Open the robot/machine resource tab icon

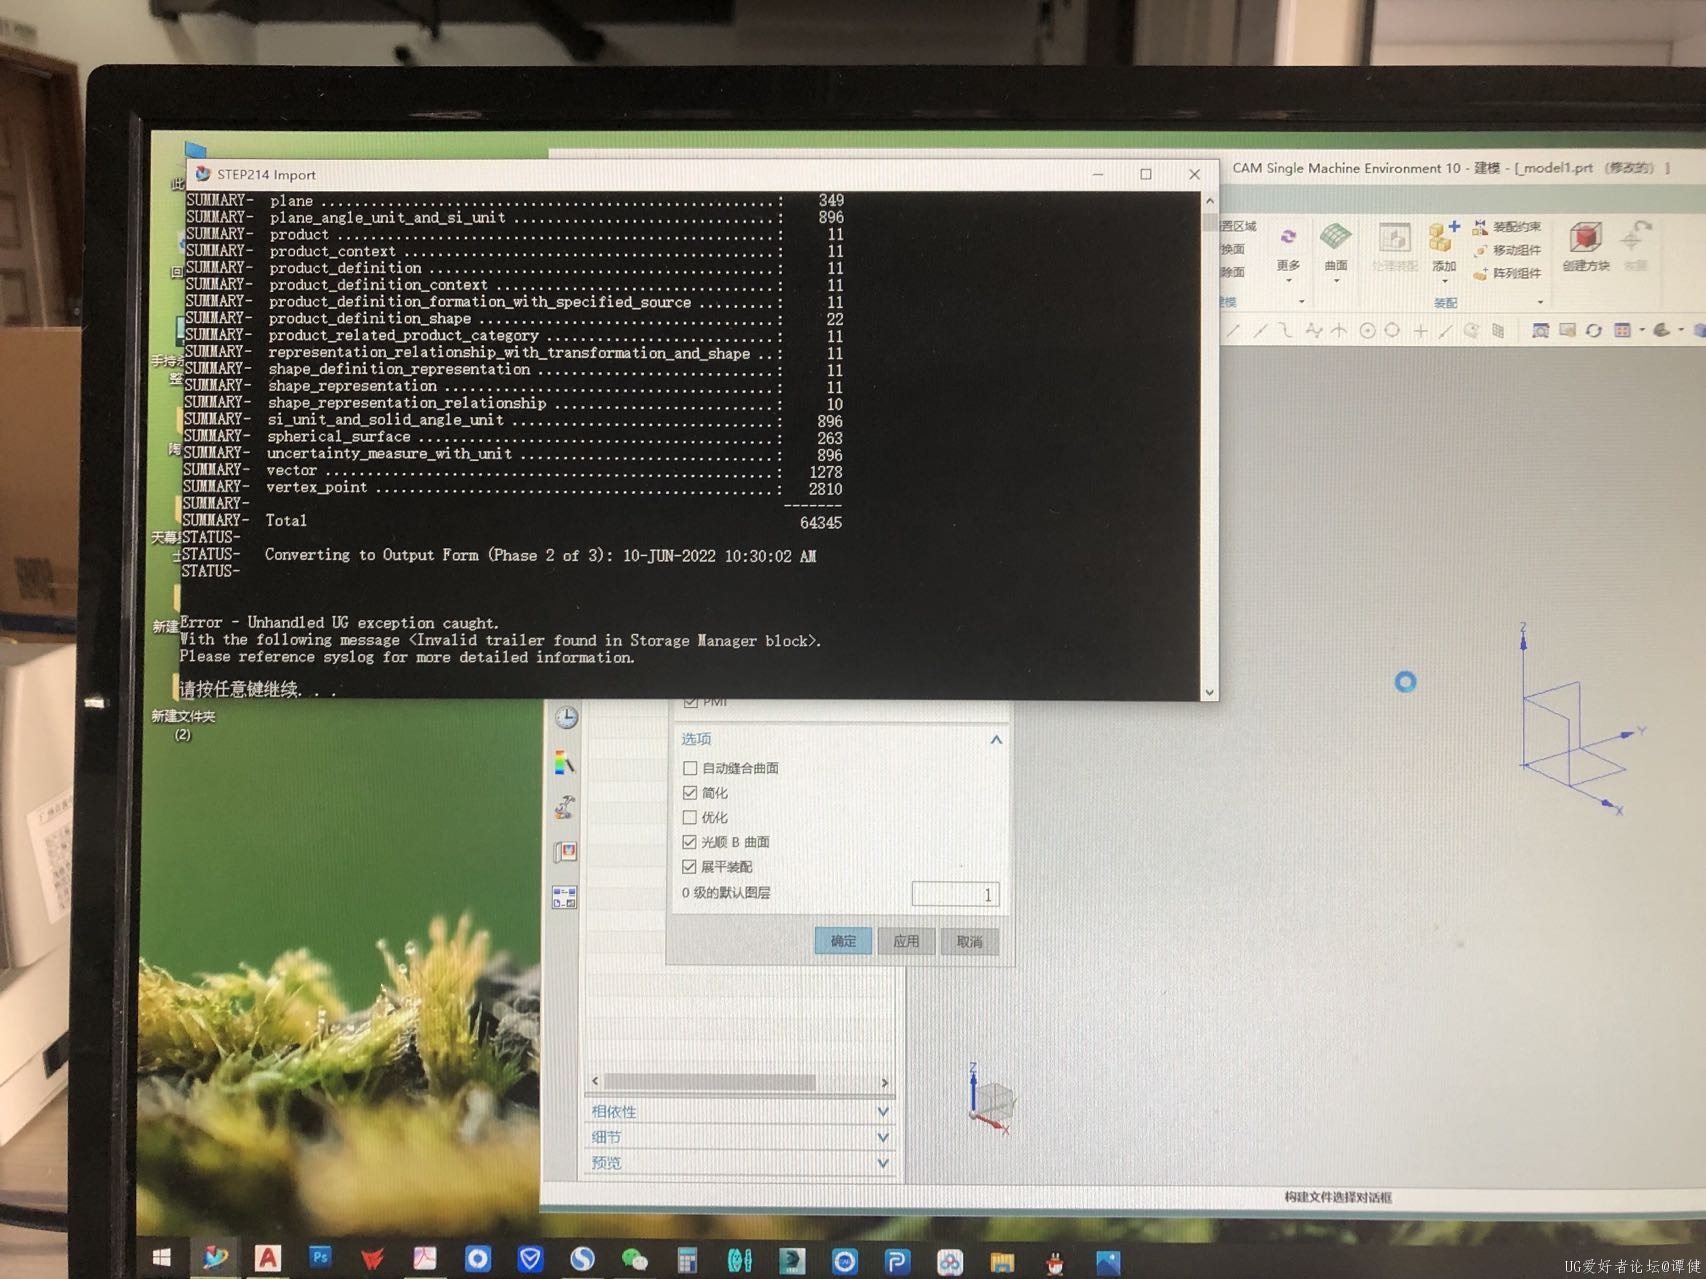point(565,807)
